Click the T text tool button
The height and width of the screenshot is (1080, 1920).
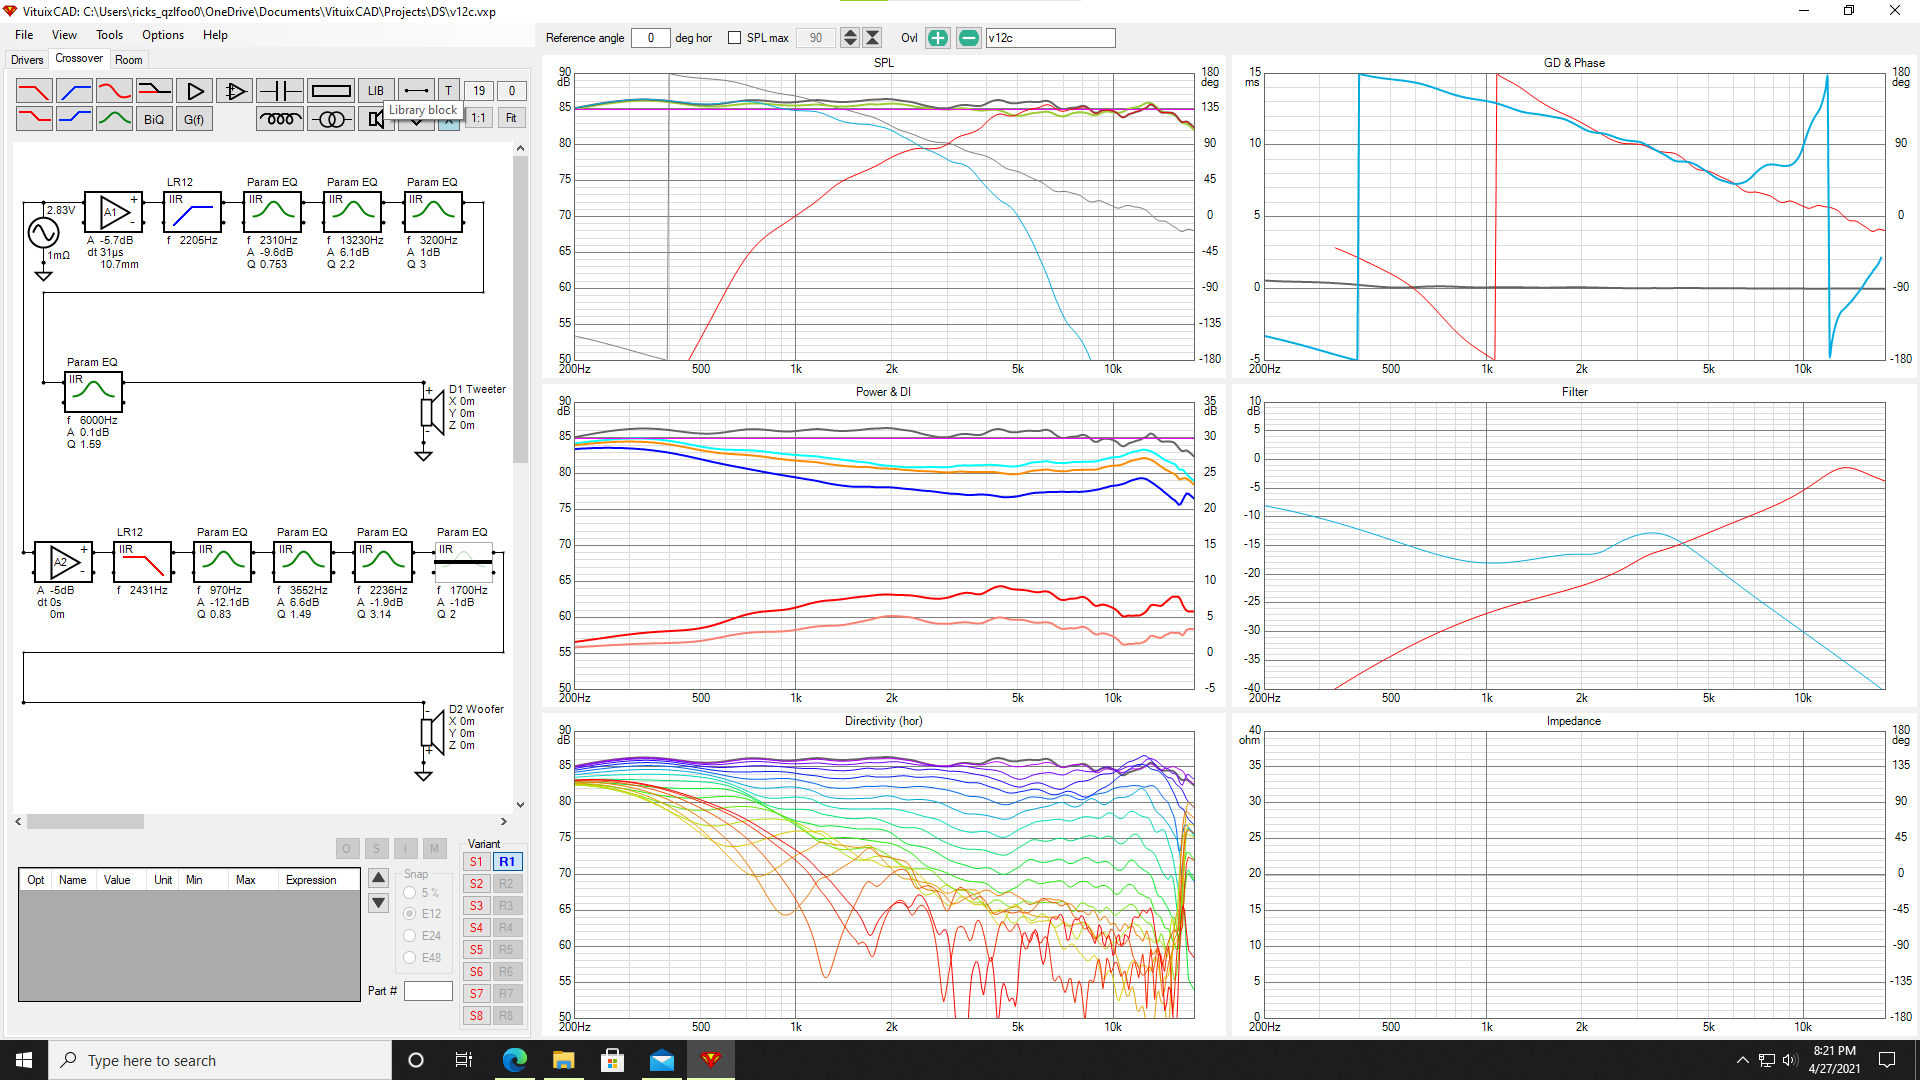tap(449, 91)
